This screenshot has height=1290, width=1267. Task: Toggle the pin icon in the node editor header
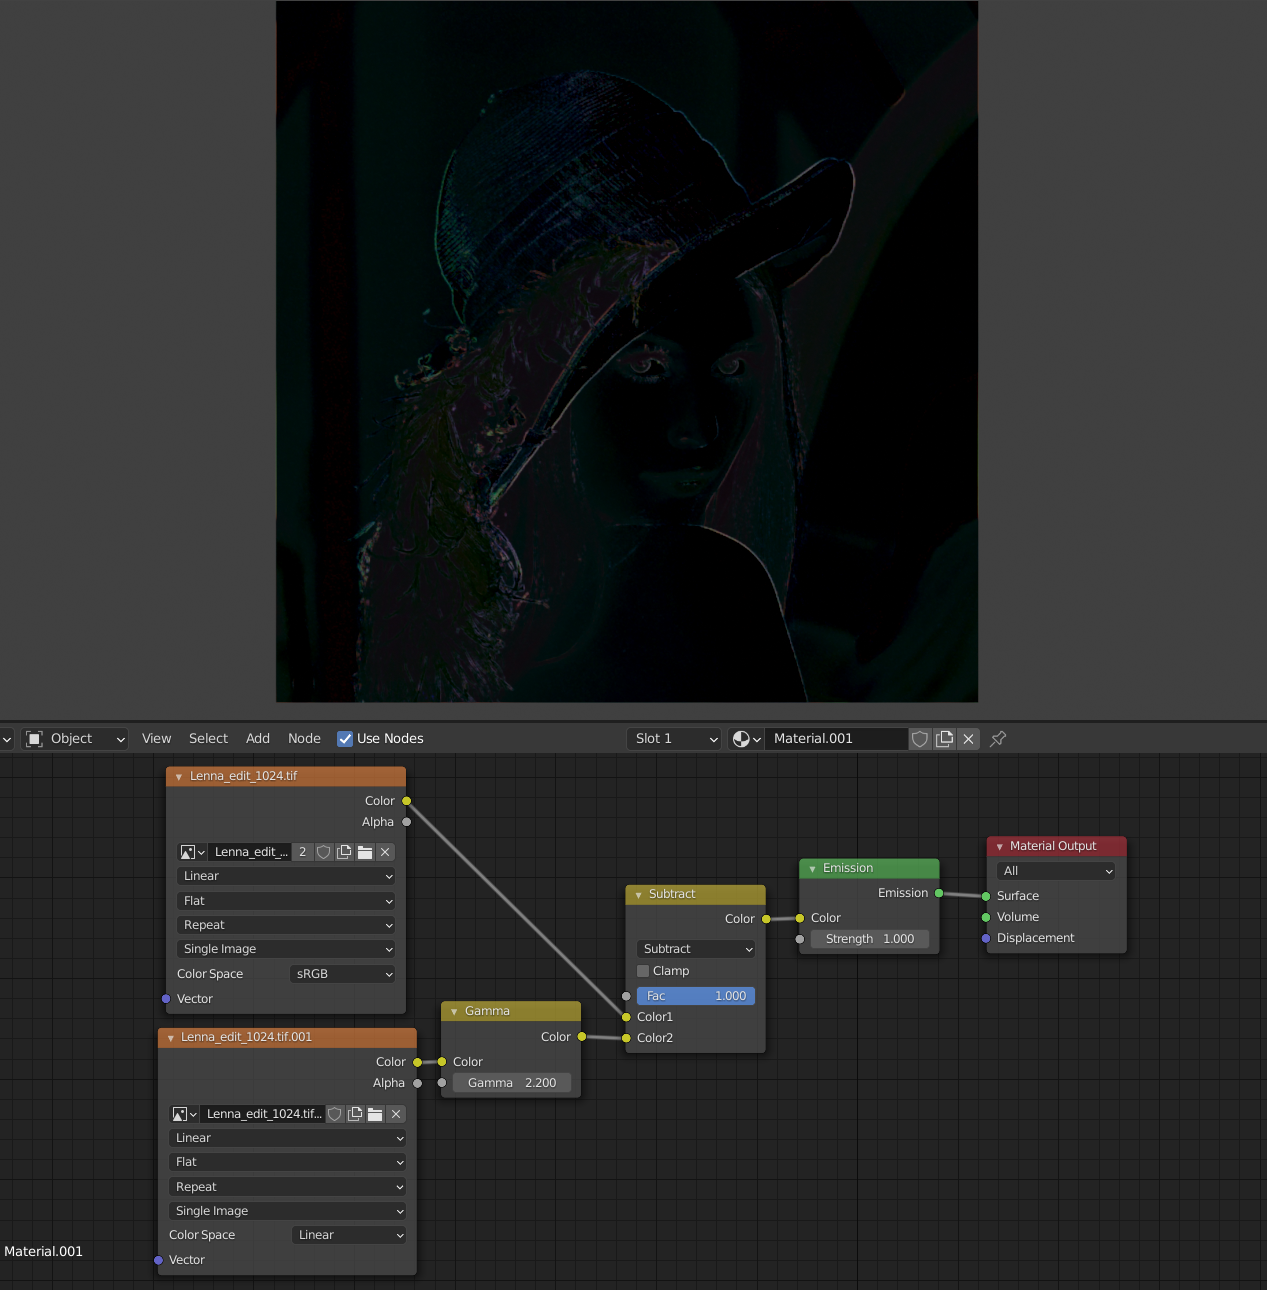point(998,739)
